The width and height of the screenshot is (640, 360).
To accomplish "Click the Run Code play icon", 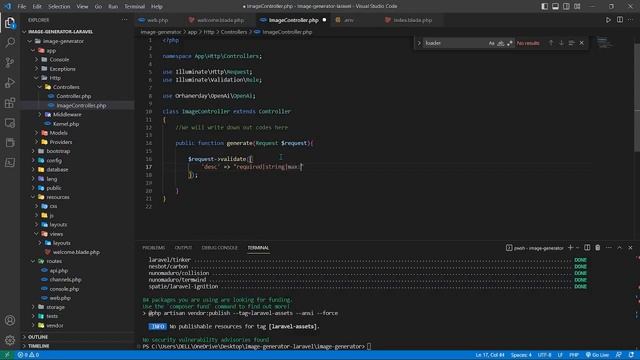I will (608, 20).
